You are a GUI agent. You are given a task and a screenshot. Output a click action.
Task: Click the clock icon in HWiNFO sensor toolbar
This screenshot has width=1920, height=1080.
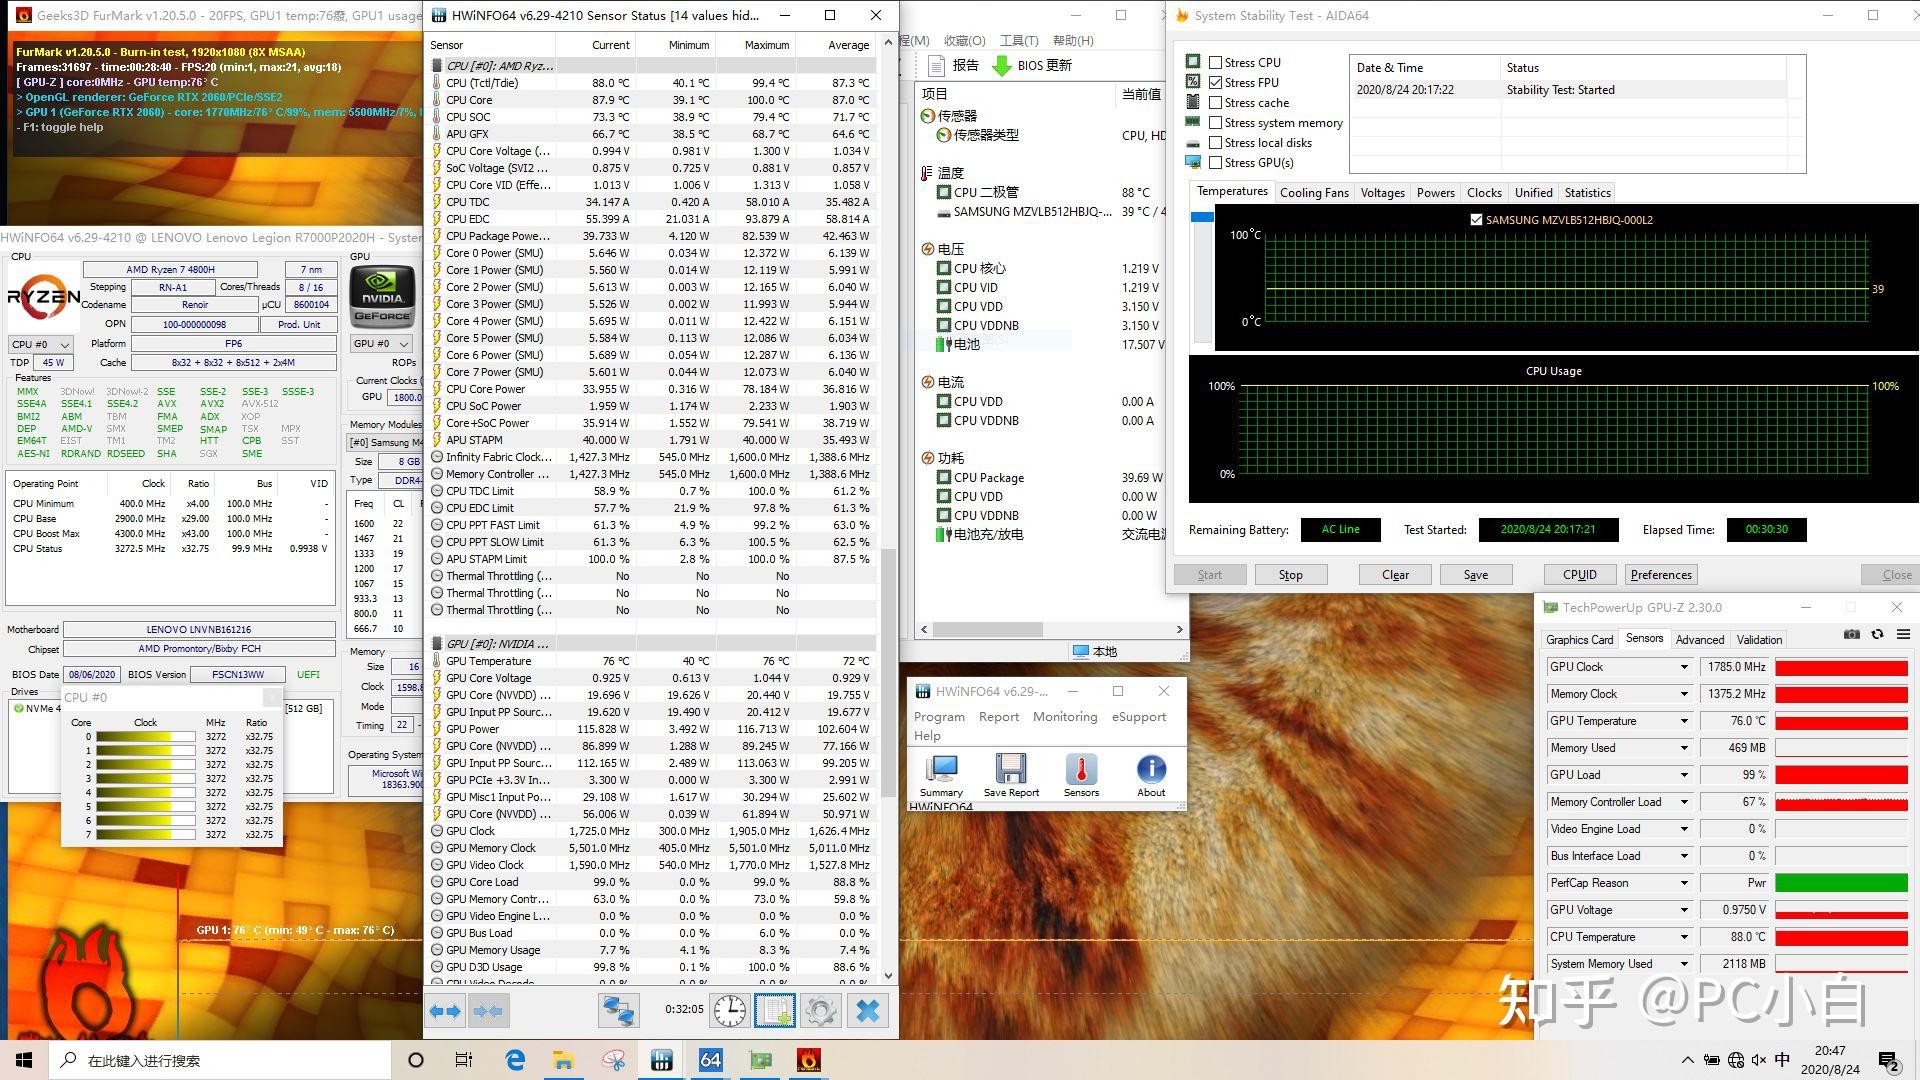pos(727,1011)
